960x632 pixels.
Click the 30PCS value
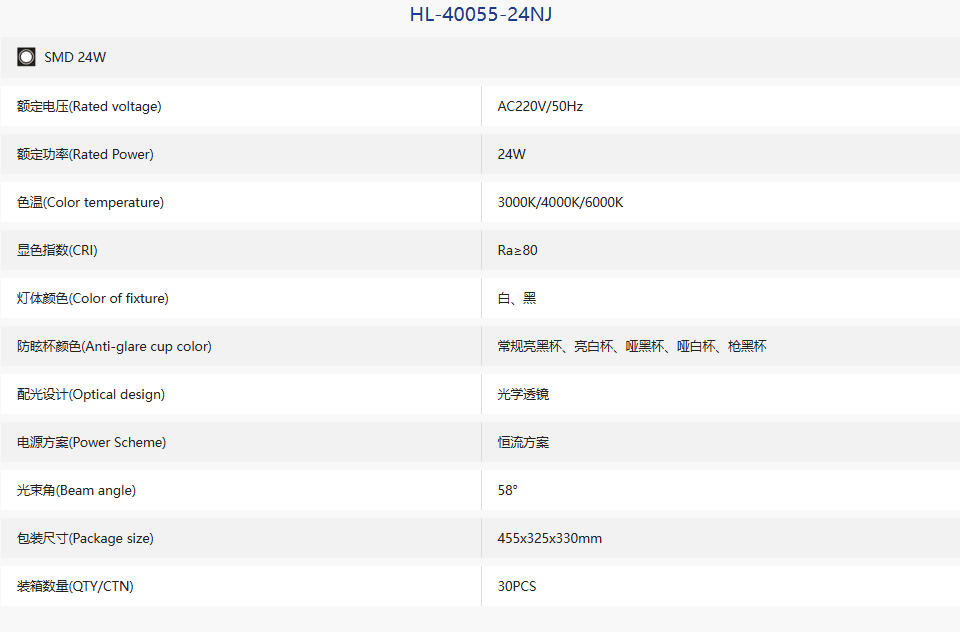tap(517, 587)
